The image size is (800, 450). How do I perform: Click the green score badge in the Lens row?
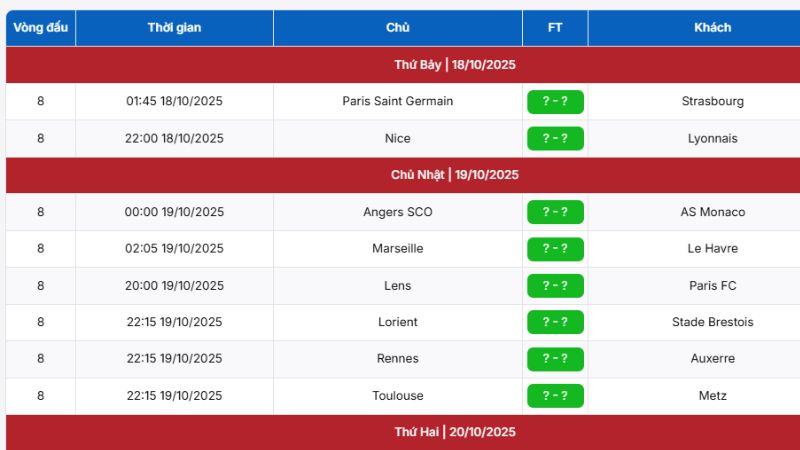[x=555, y=285]
